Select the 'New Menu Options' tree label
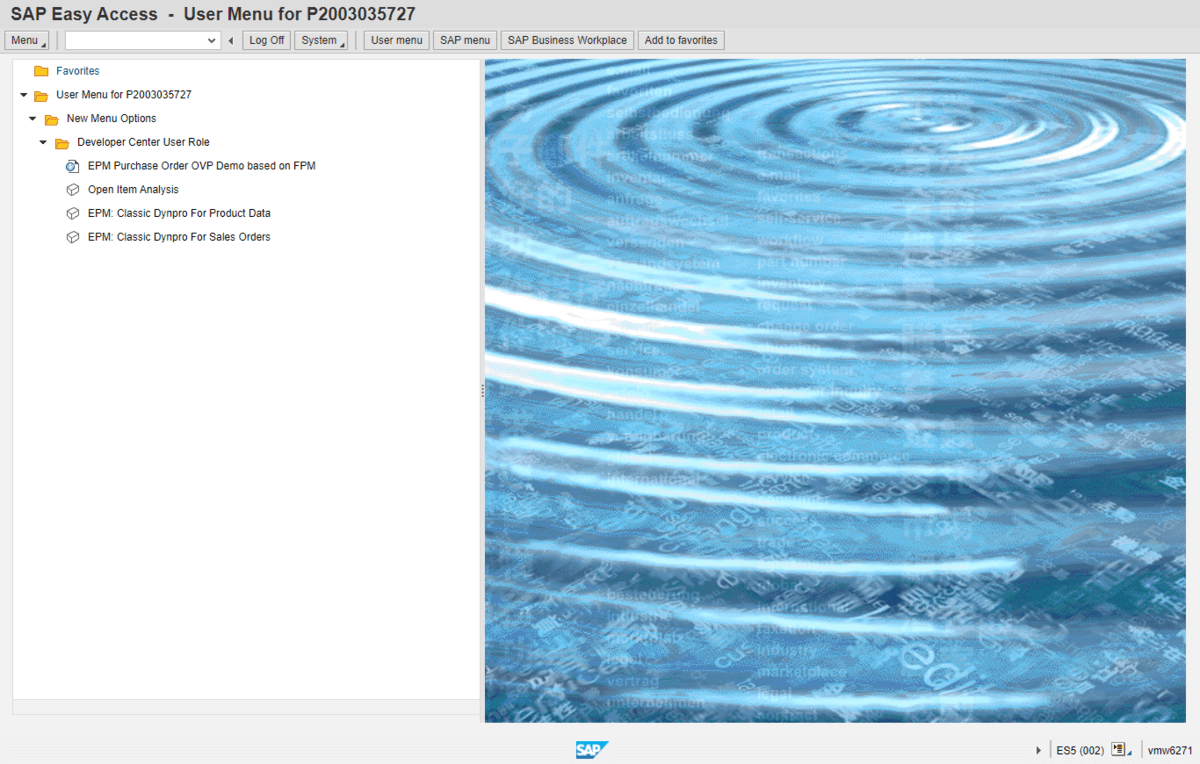Viewport: 1200px width, 764px height. pos(112,119)
